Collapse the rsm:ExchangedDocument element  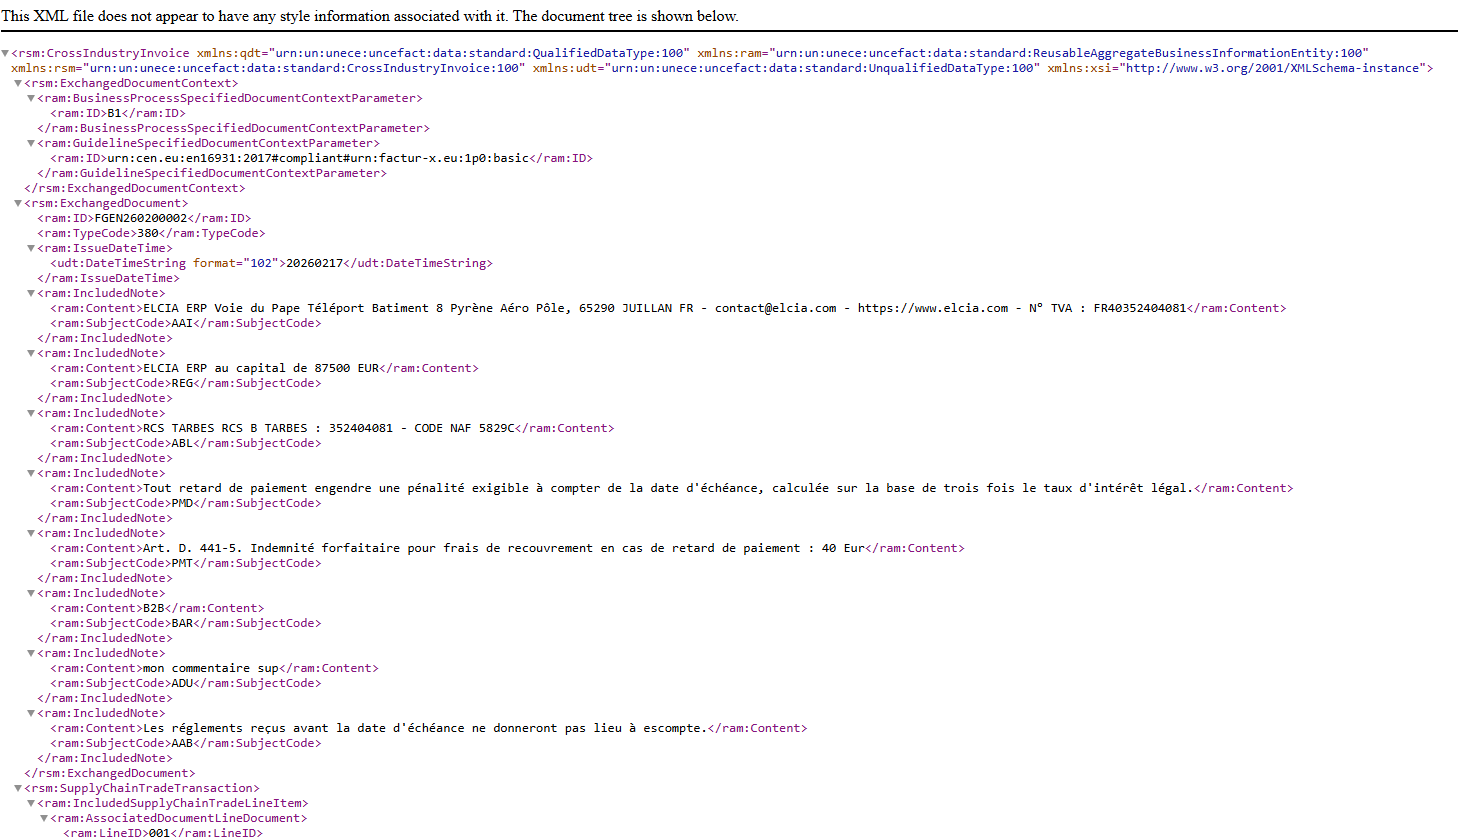pos(17,202)
